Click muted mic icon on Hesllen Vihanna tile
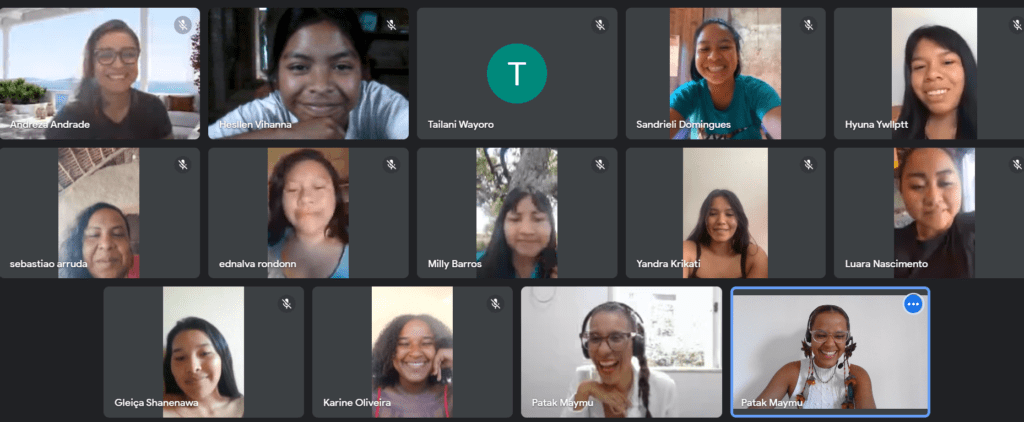Image resolution: width=1024 pixels, height=422 pixels. (x=391, y=25)
